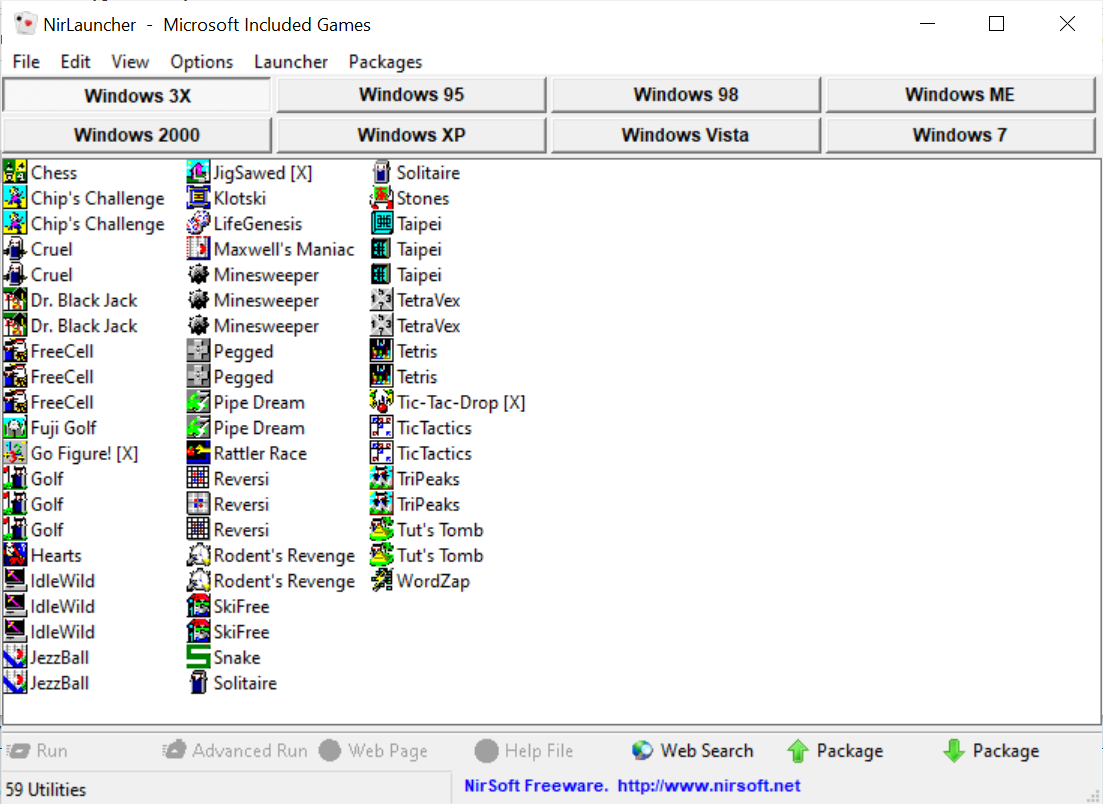Open the Options menu
The image size is (1103, 804).
coord(201,62)
